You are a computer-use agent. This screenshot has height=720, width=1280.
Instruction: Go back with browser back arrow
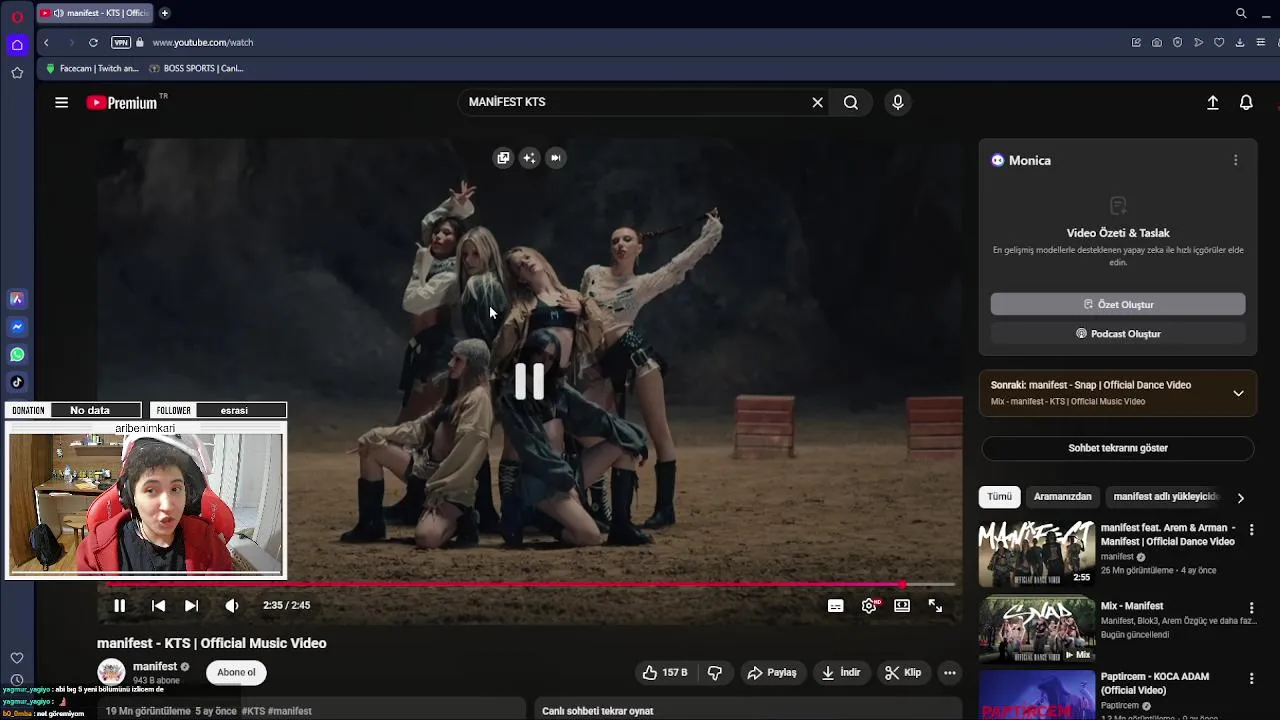coord(46,43)
